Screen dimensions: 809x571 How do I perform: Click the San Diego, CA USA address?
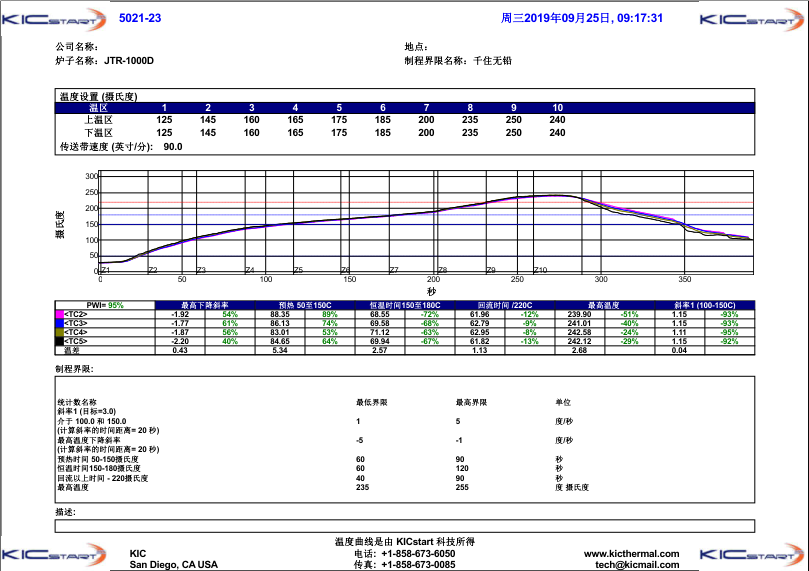point(174,565)
